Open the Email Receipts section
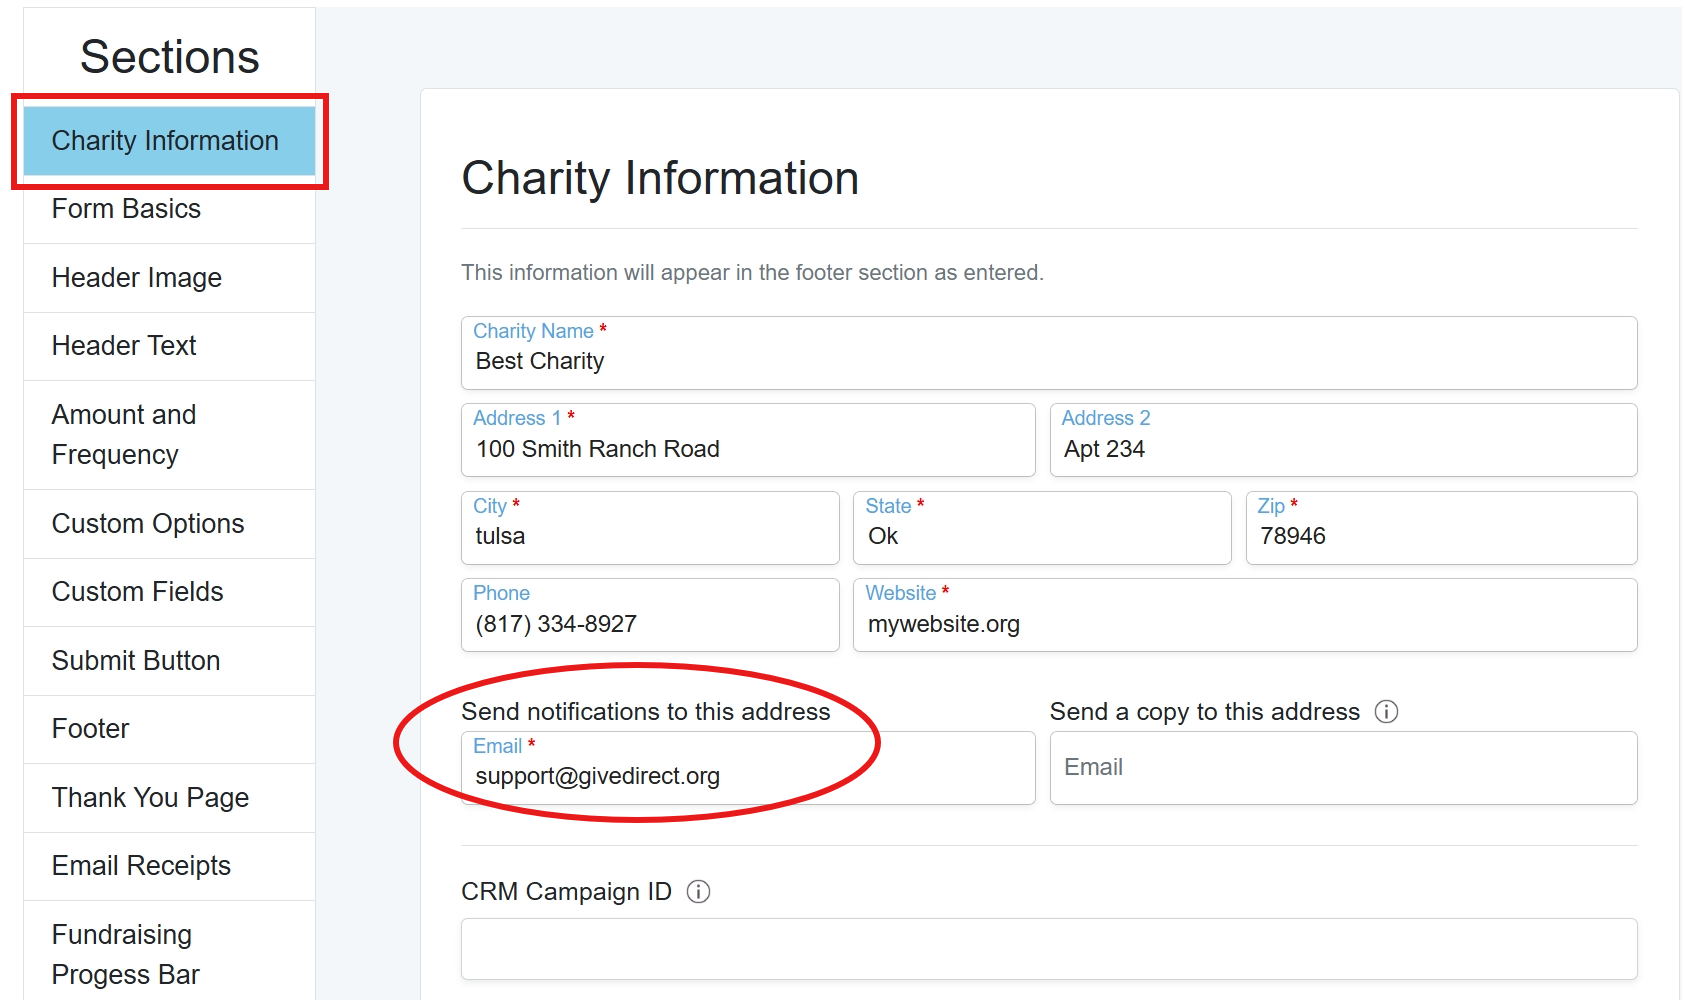The width and height of the screenshot is (1682, 1000). [169, 866]
